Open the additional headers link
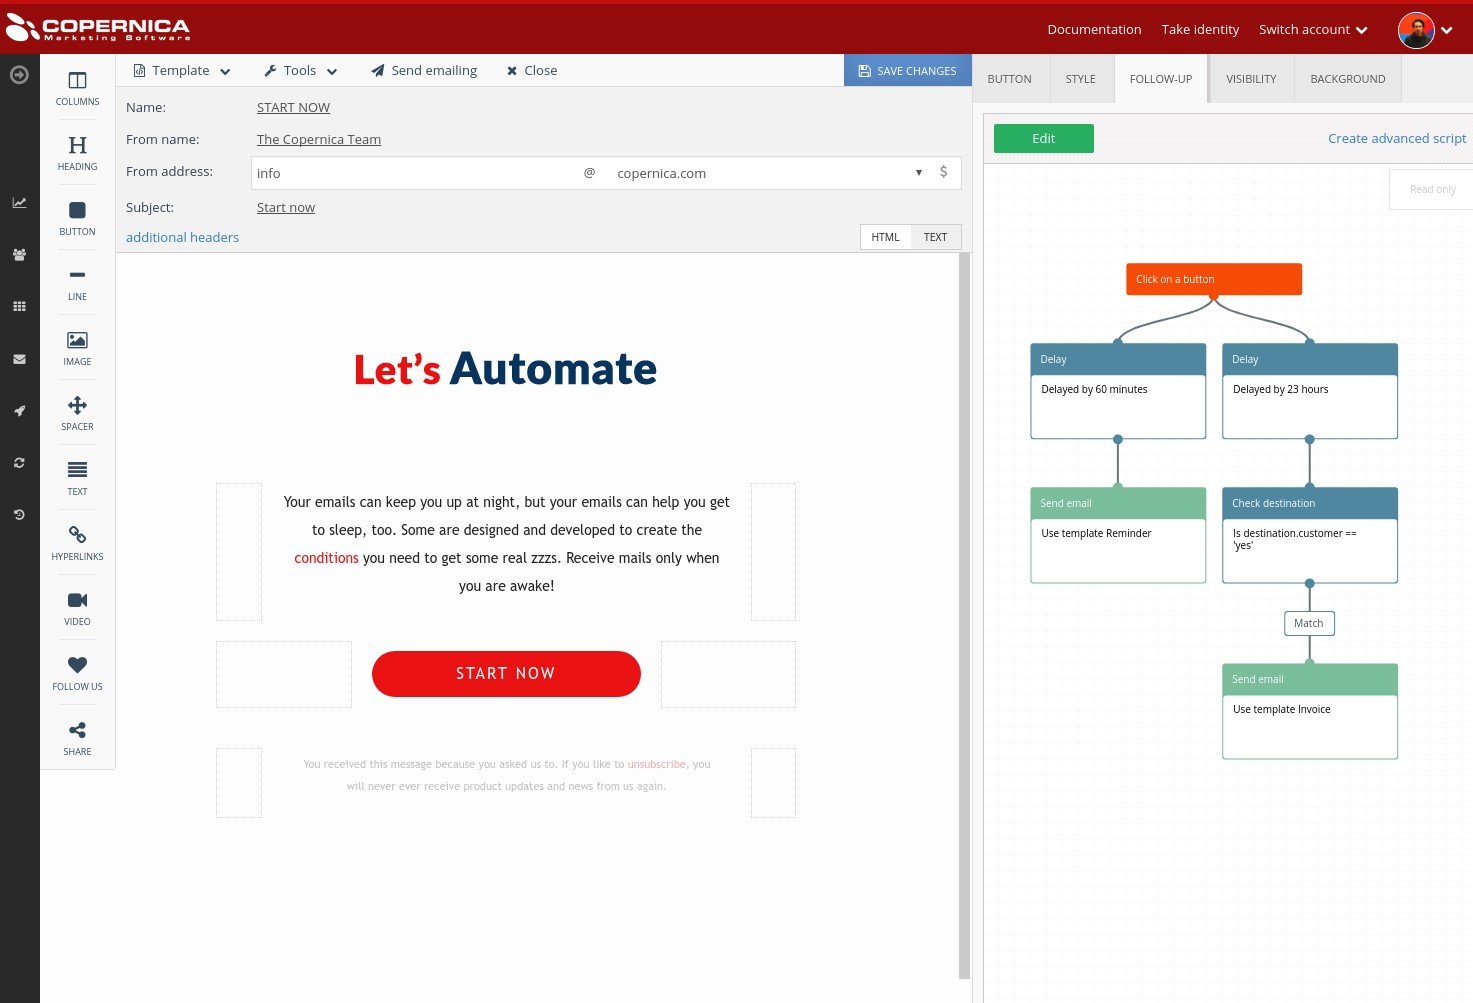1473x1003 pixels. pos(182,237)
